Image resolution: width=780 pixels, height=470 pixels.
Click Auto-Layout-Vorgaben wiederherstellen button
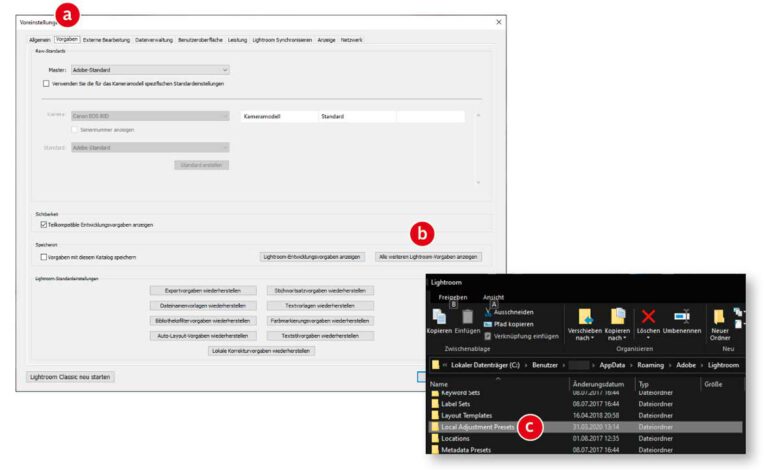point(203,336)
